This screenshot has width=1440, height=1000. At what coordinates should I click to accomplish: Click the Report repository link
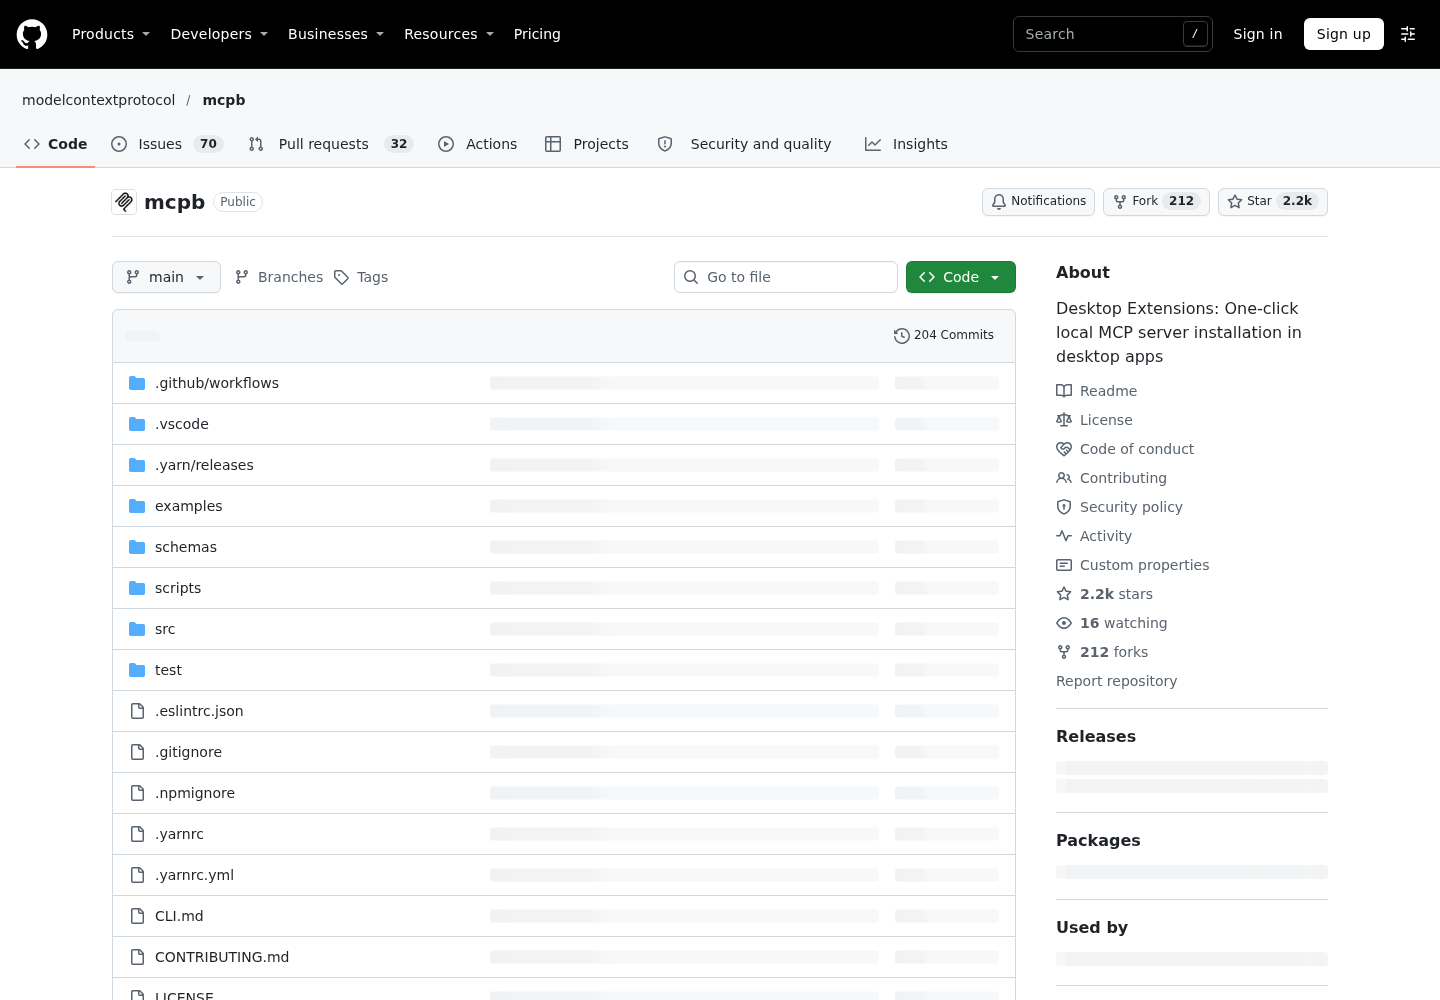pyautogui.click(x=1116, y=681)
